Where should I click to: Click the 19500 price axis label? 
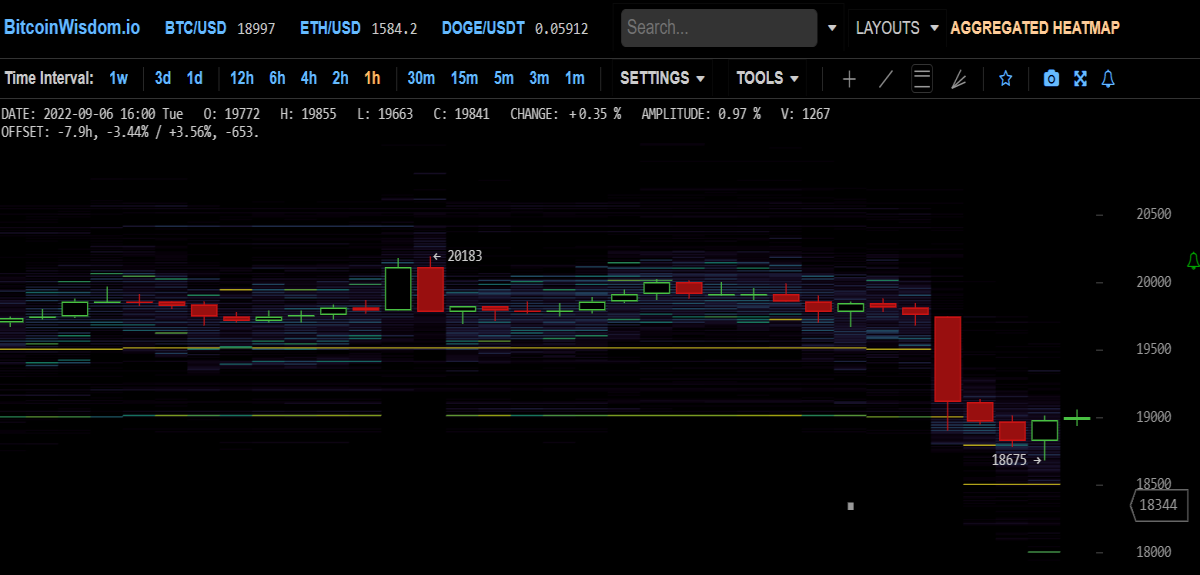(1154, 349)
